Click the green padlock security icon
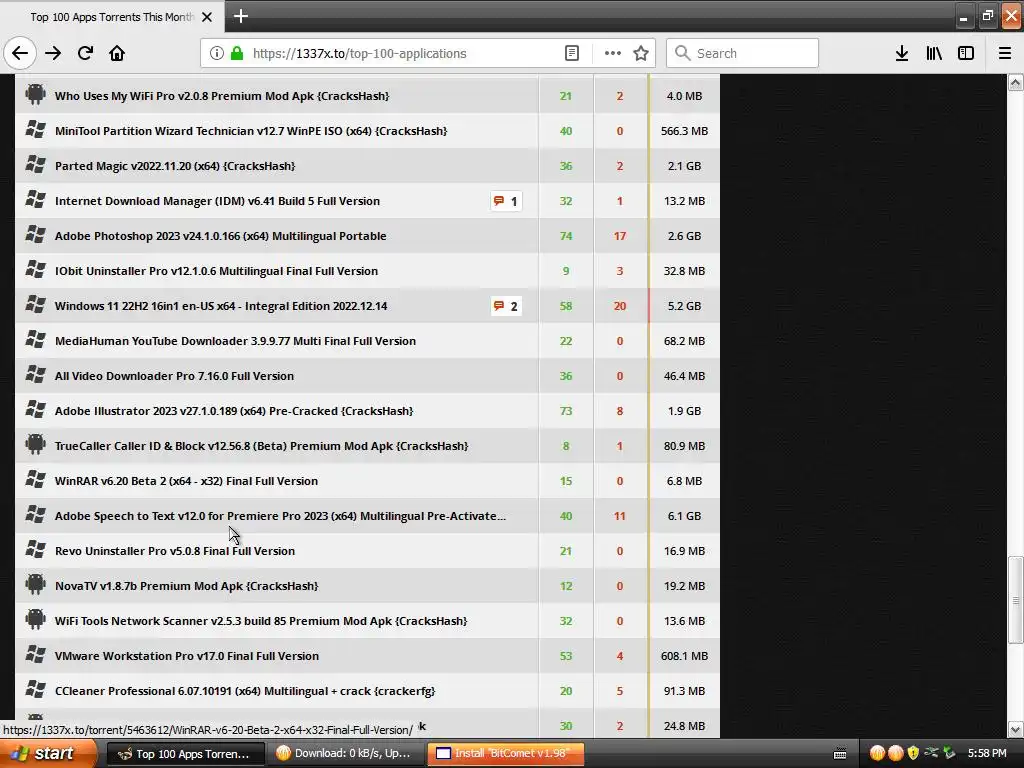 coord(237,53)
